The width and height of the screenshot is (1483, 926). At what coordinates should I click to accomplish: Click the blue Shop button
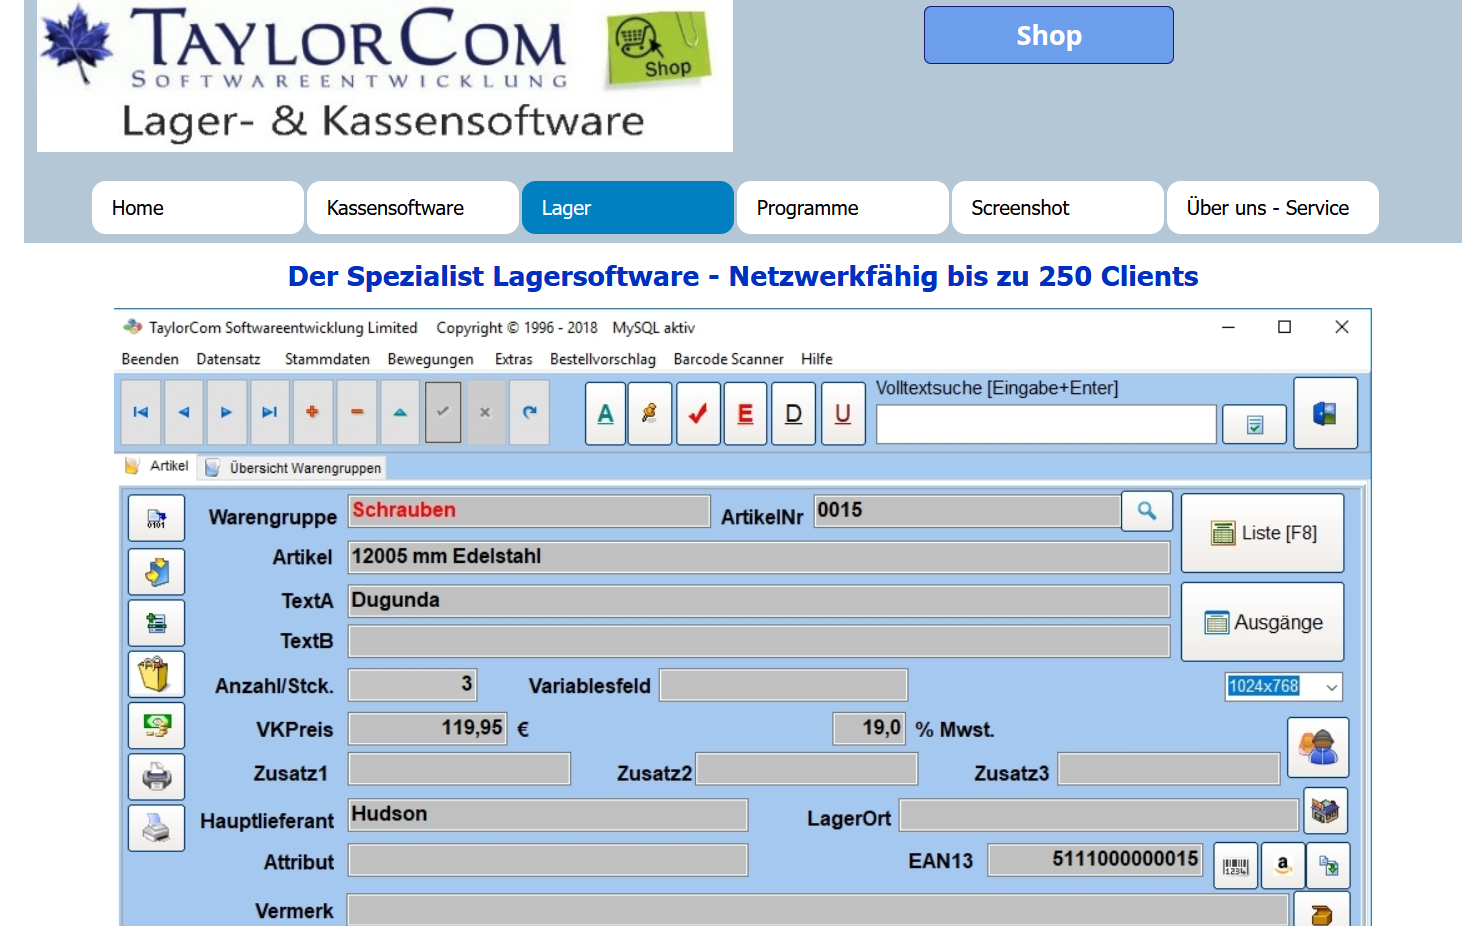pos(1048,36)
